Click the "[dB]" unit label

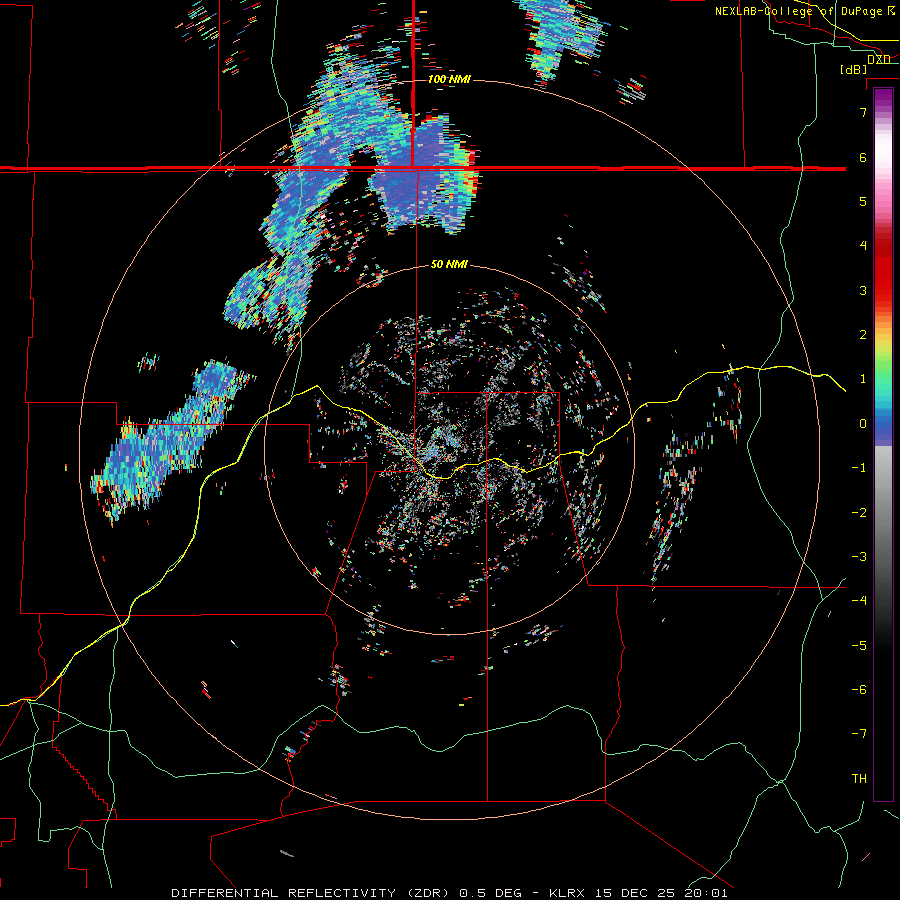coord(853,70)
